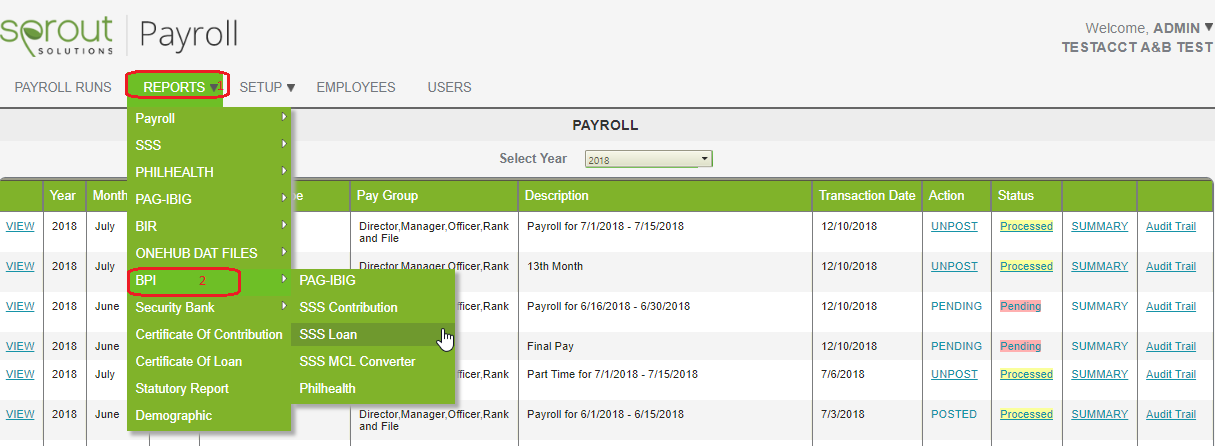Click VIEW link in the first payroll row
Screen dimensions: 1215x446
click(20, 226)
